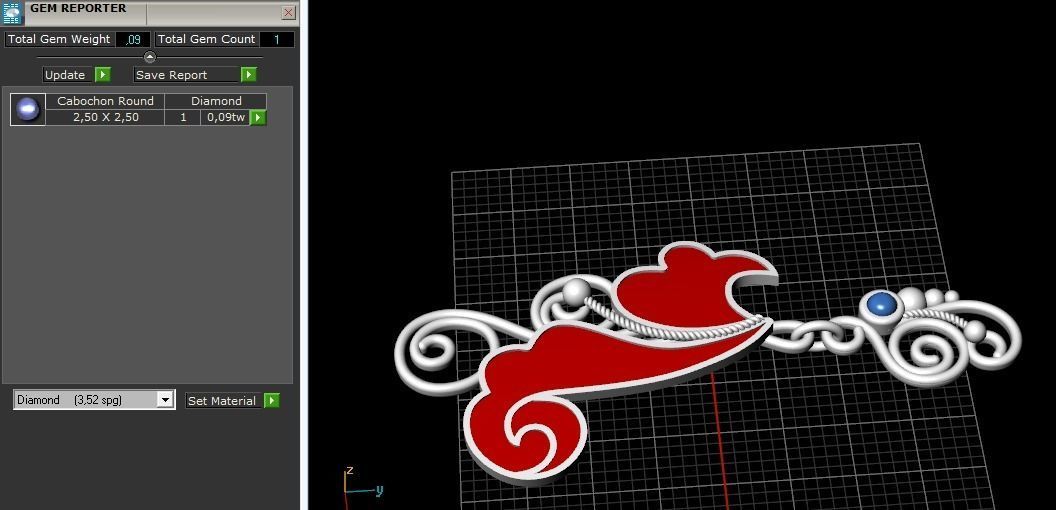The width and height of the screenshot is (1056, 510).
Task: Select the cabochon gem thumbnail
Action: (28, 110)
